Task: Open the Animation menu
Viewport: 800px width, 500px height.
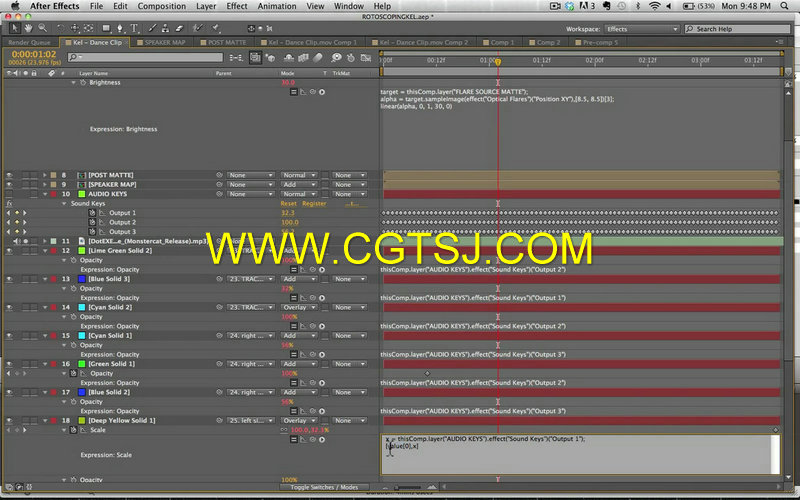Action: (x=277, y=6)
